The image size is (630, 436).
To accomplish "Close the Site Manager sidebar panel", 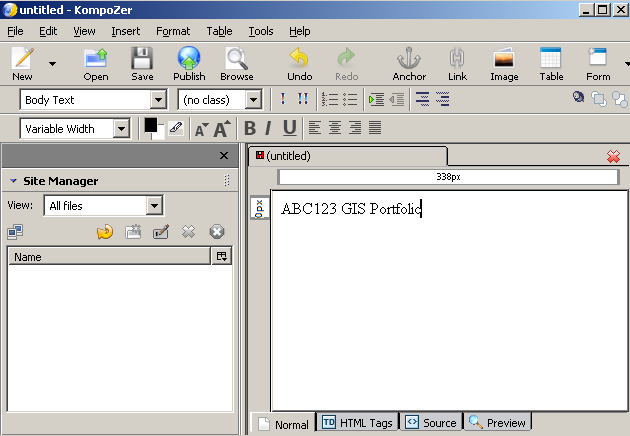I will pos(224,156).
